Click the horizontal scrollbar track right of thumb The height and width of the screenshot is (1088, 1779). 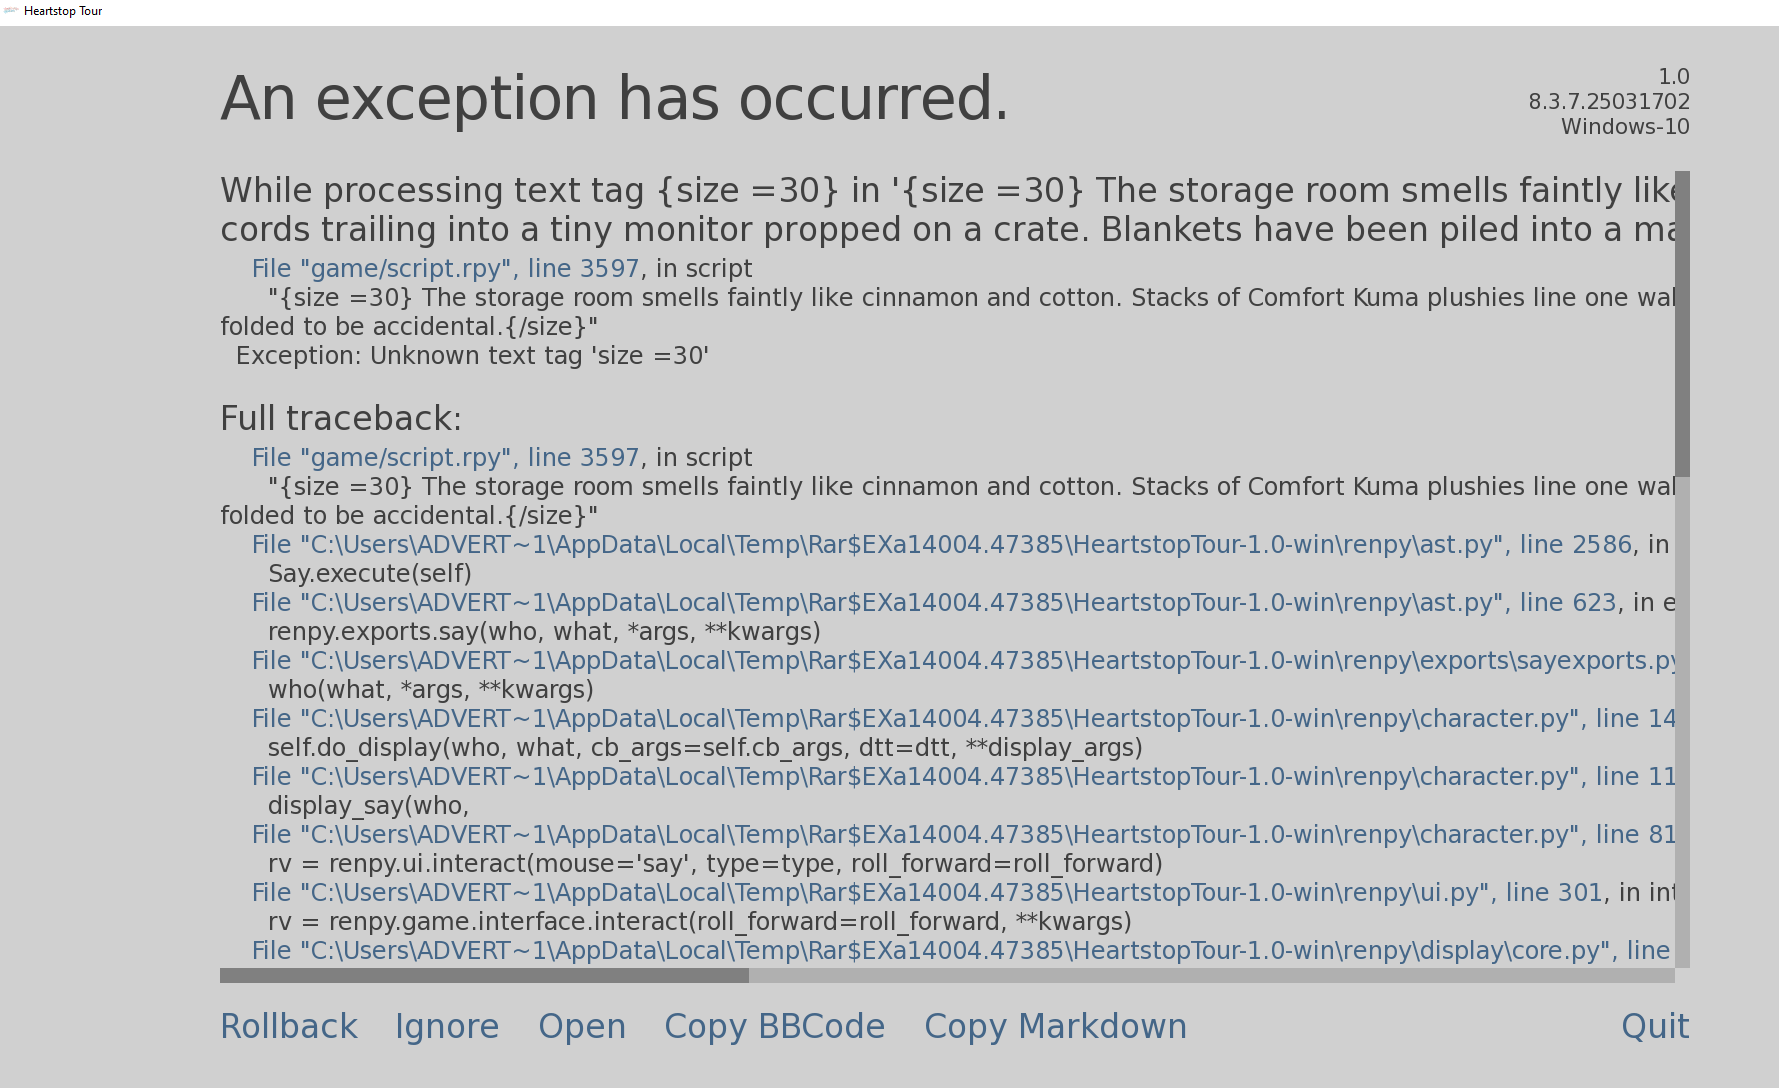click(x=1212, y=975)
